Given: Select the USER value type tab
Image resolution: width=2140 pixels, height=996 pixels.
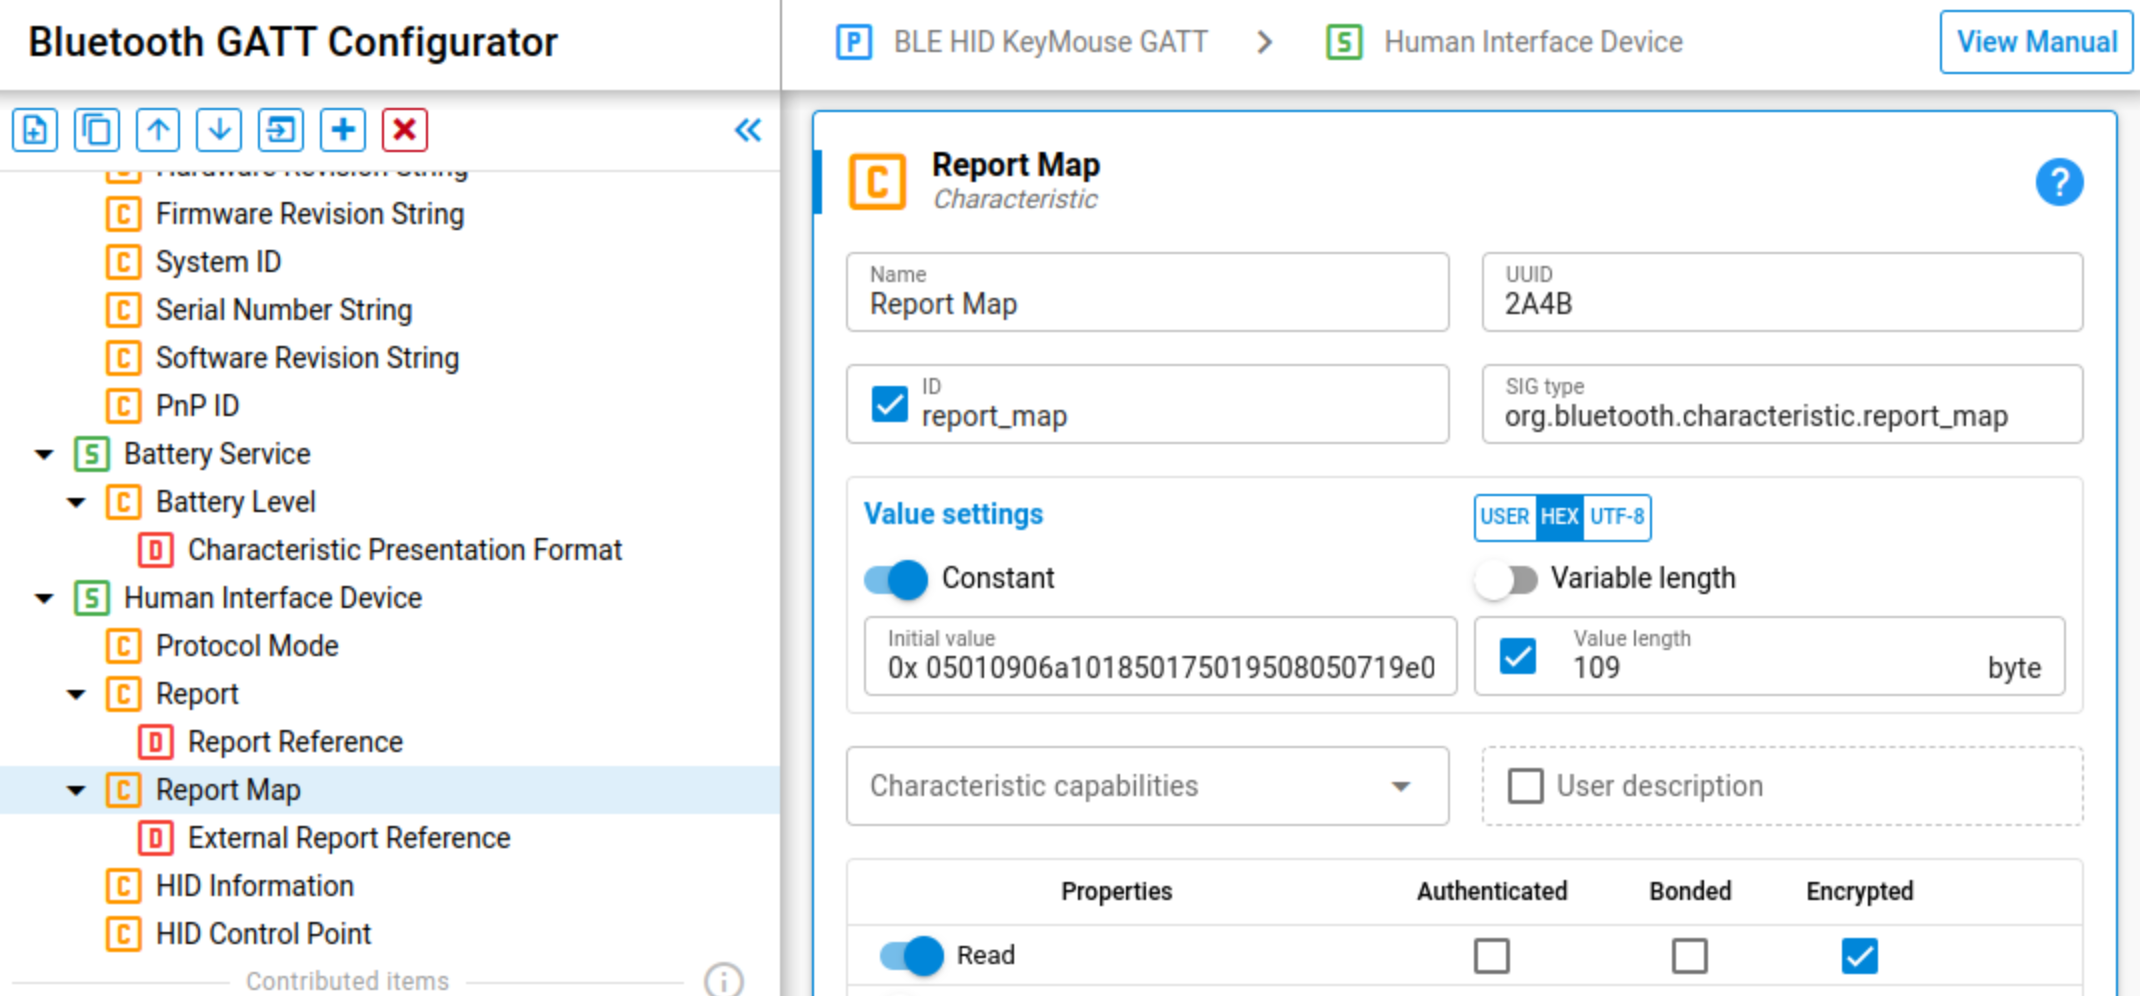Looking at the screenshot, I should pos(1504,517).
